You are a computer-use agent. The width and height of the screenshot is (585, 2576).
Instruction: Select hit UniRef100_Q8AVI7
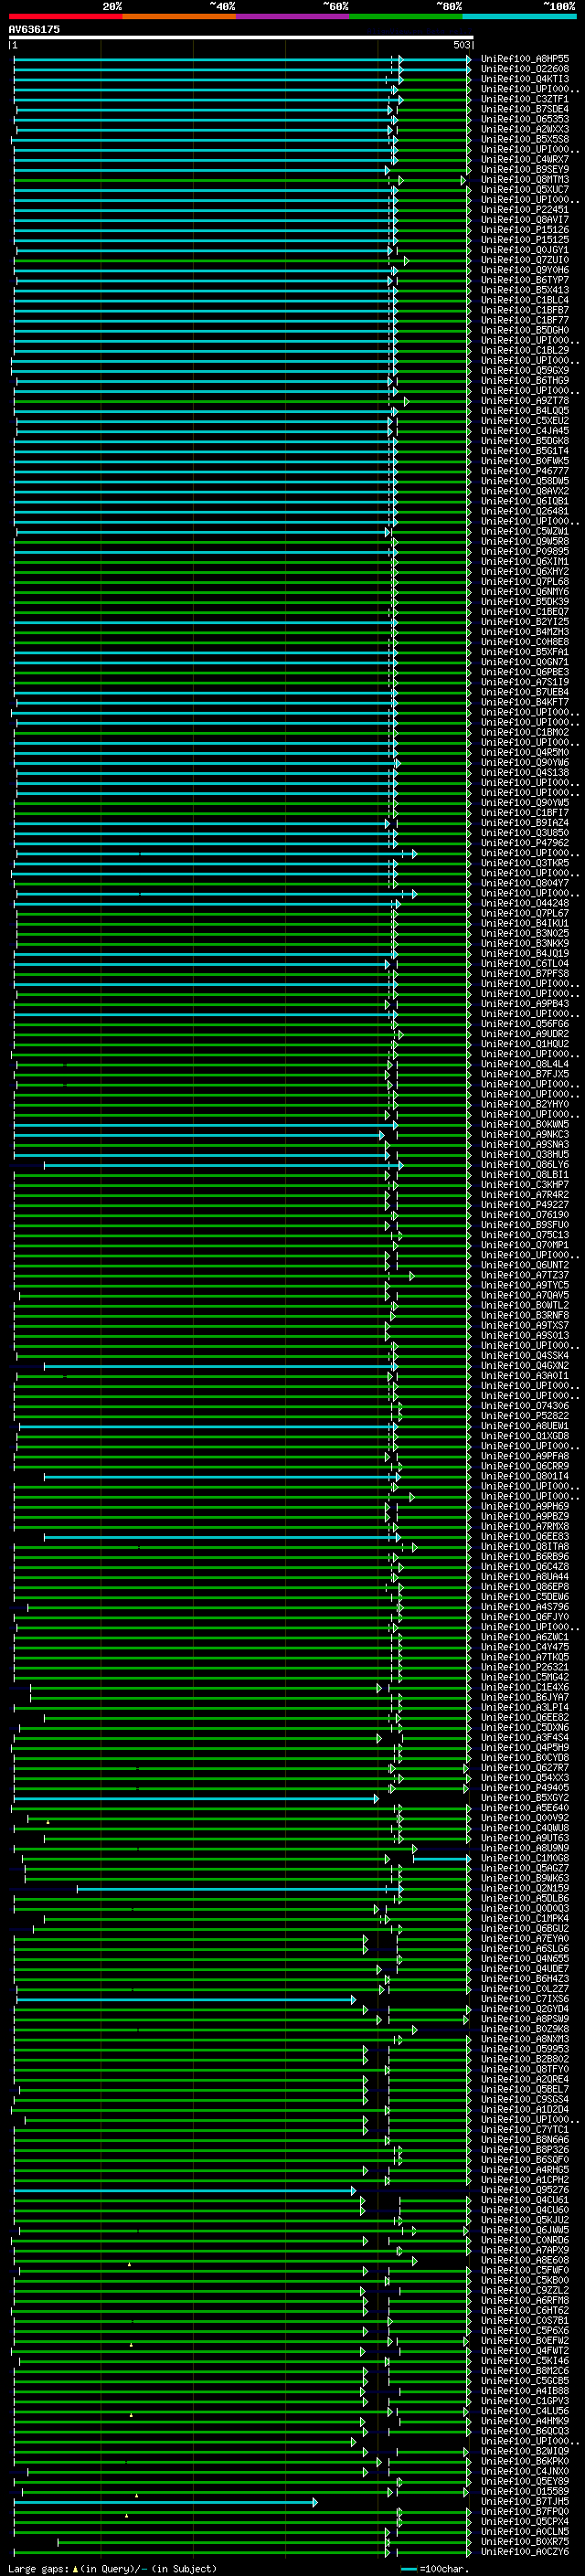coord(525,219)
